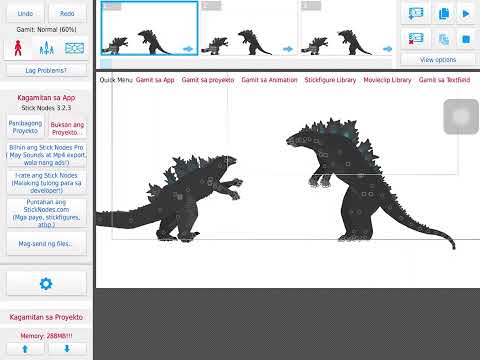Click the paste frame icon
This screenshot has height=360, width=480.
point(444,39)
